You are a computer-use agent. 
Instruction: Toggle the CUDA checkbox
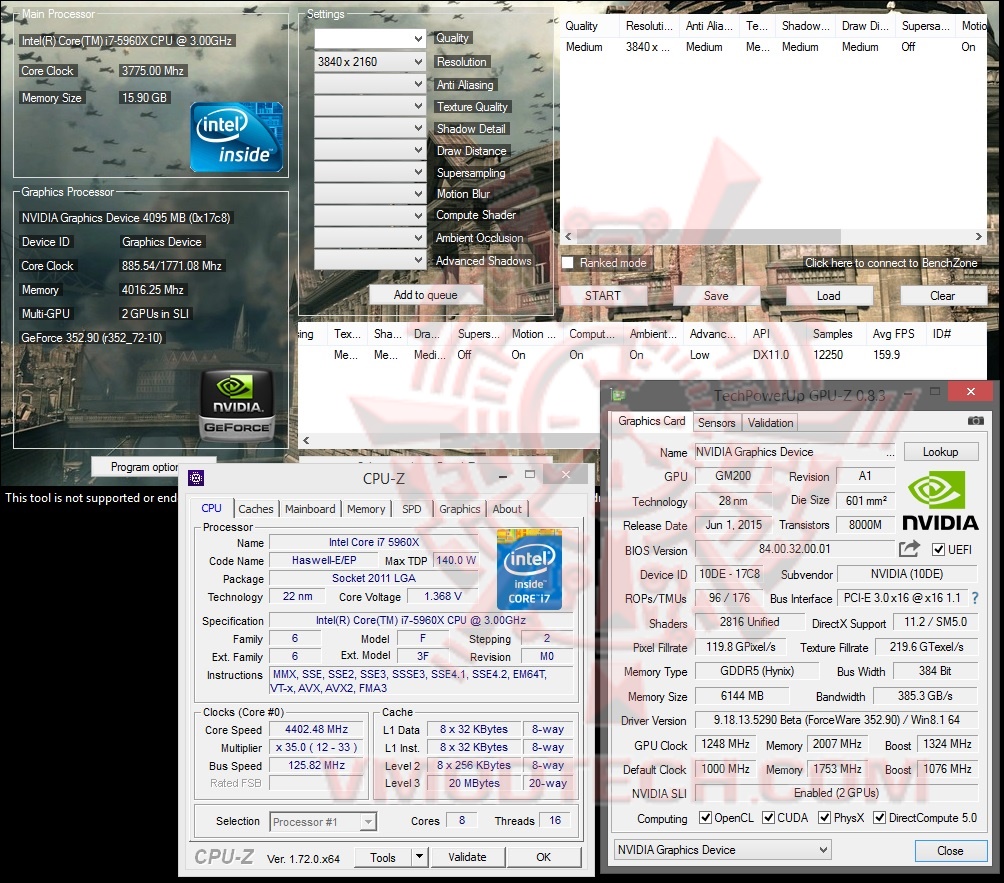click(x=768, y=818)
